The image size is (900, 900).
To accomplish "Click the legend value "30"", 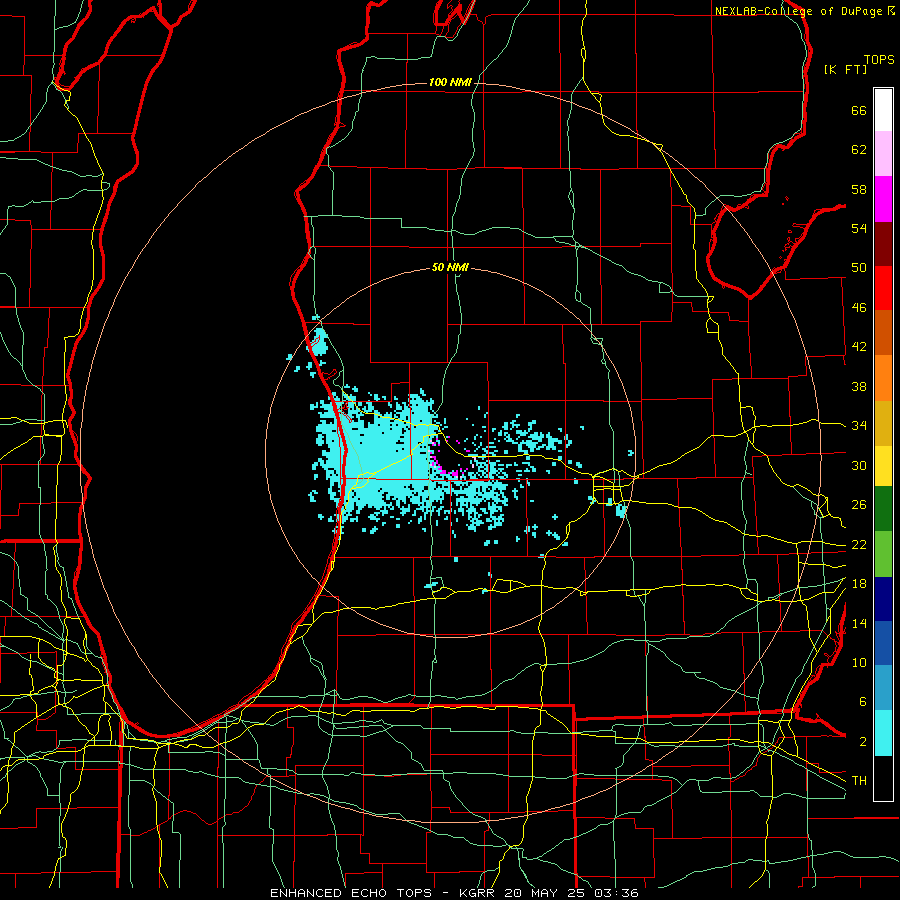I will tap(859, 465).
